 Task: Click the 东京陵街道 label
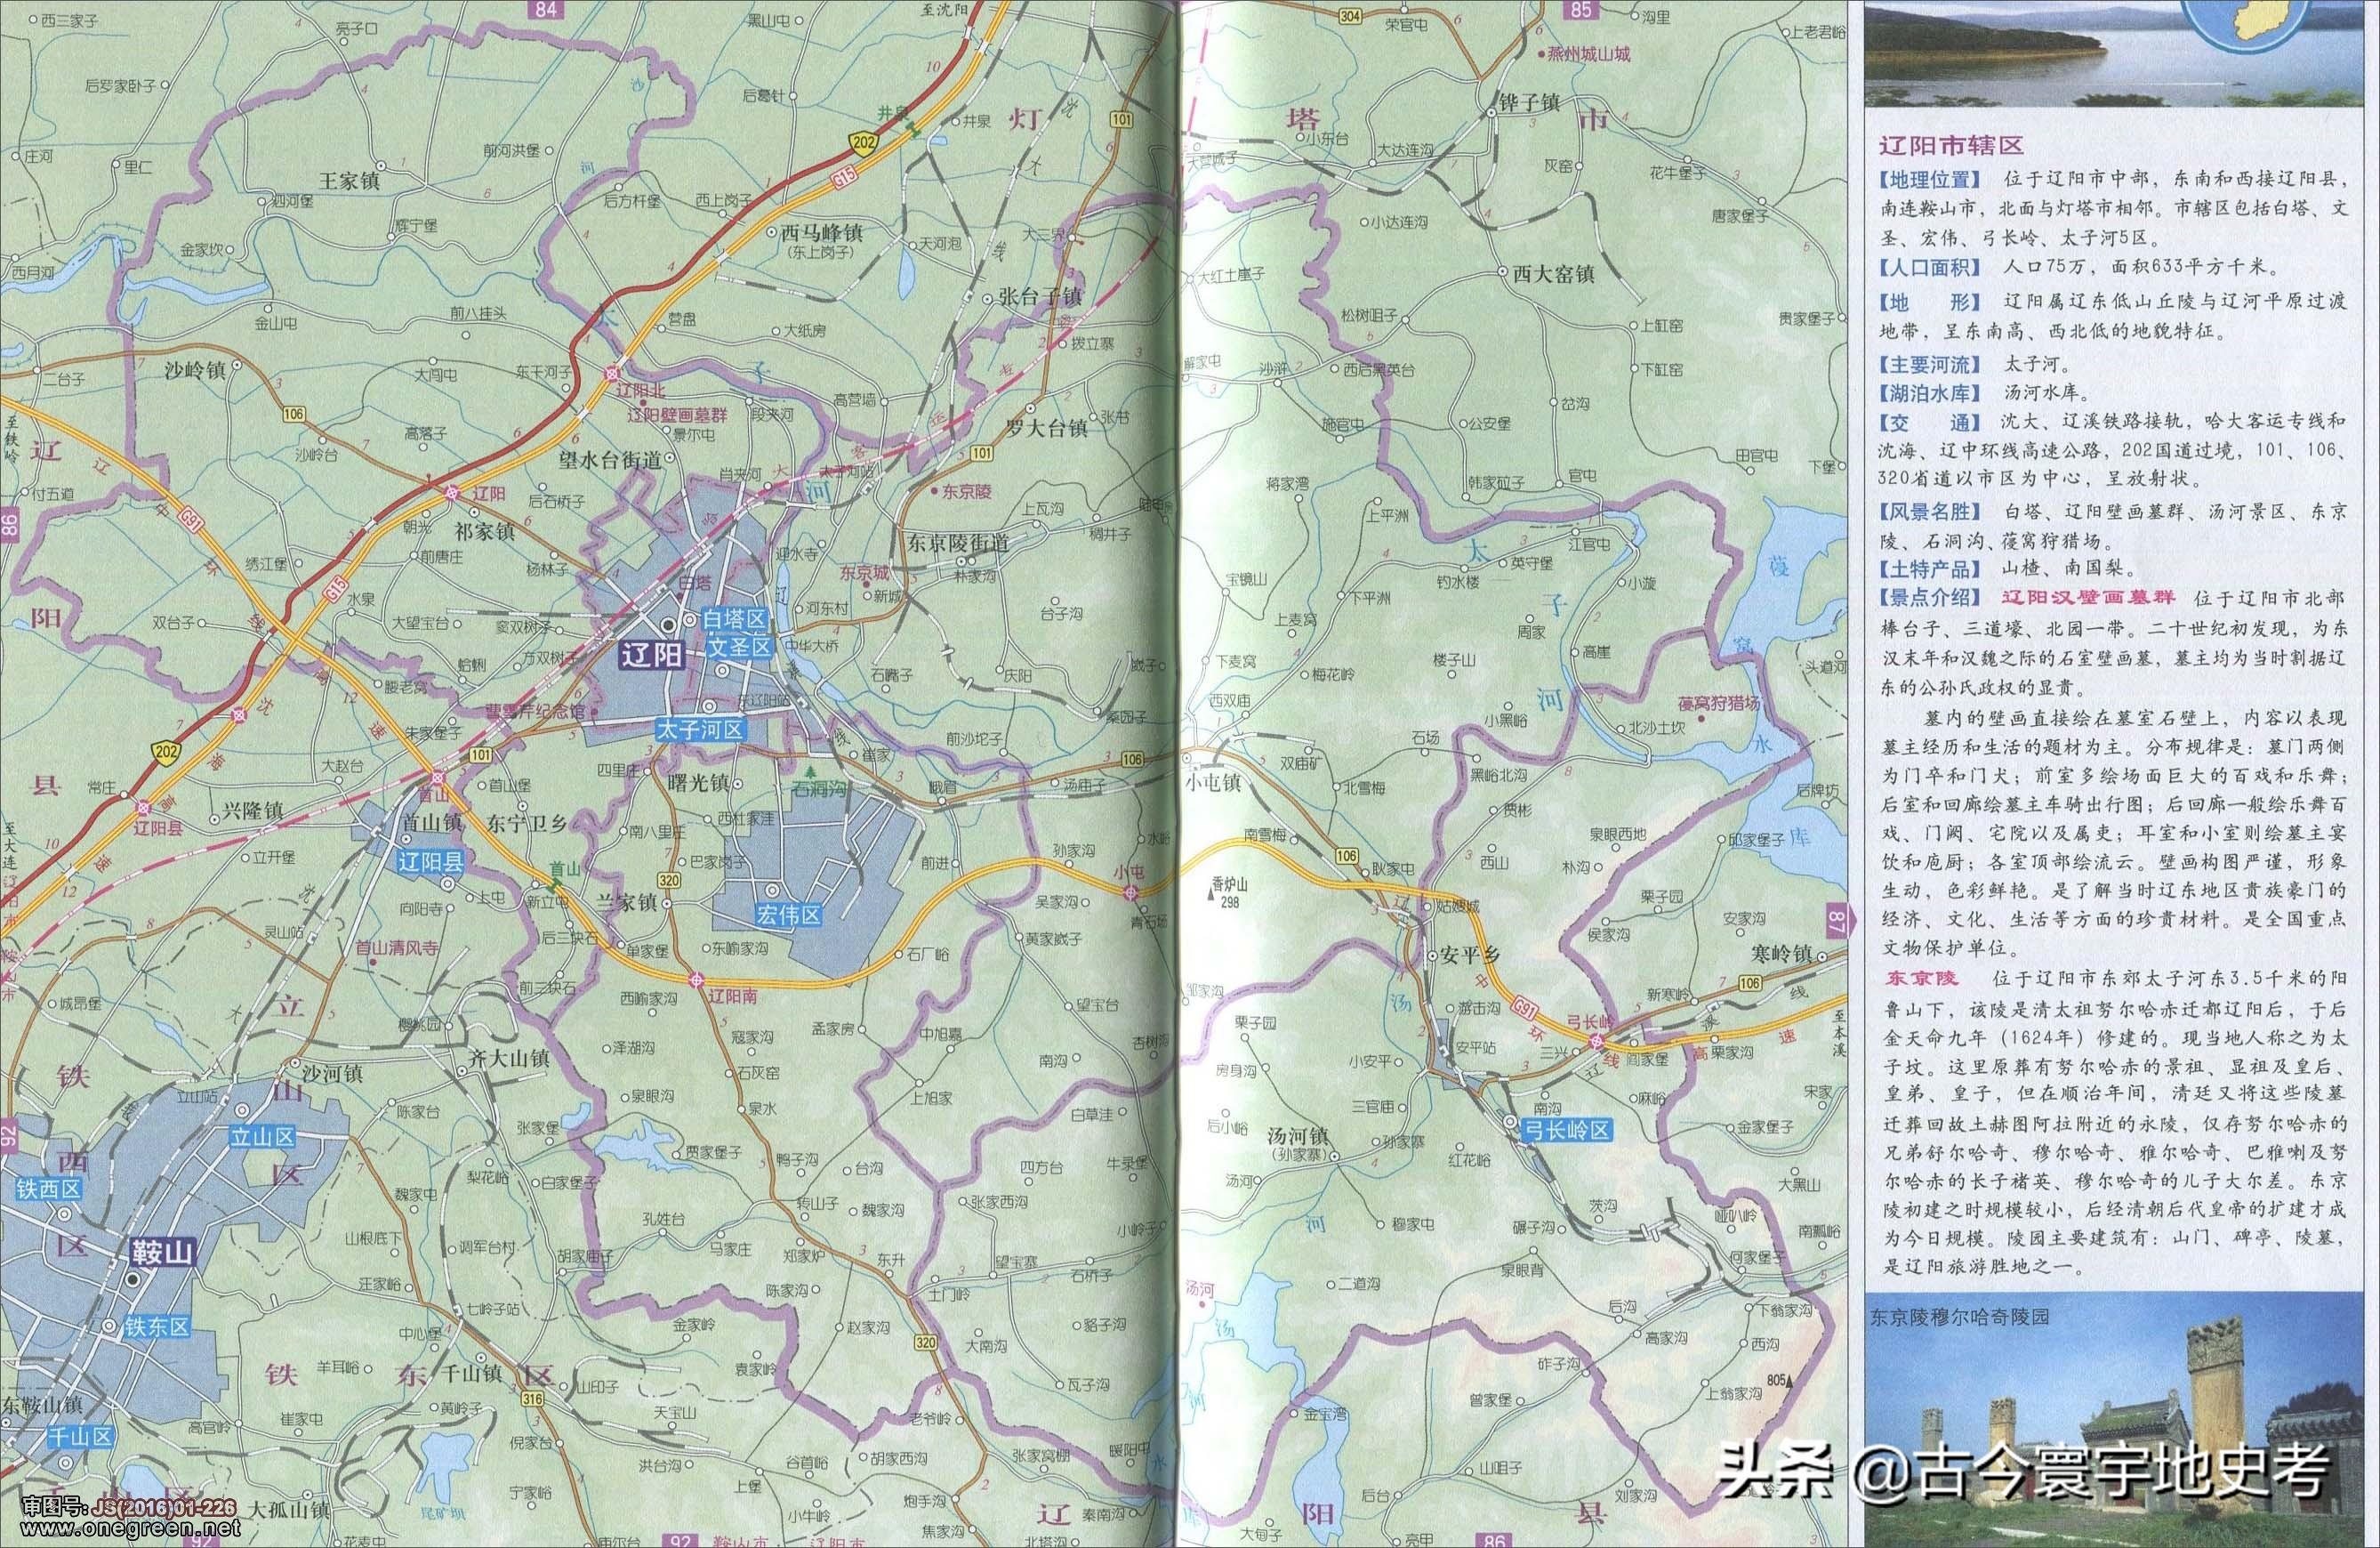click(x=958, y=542)
